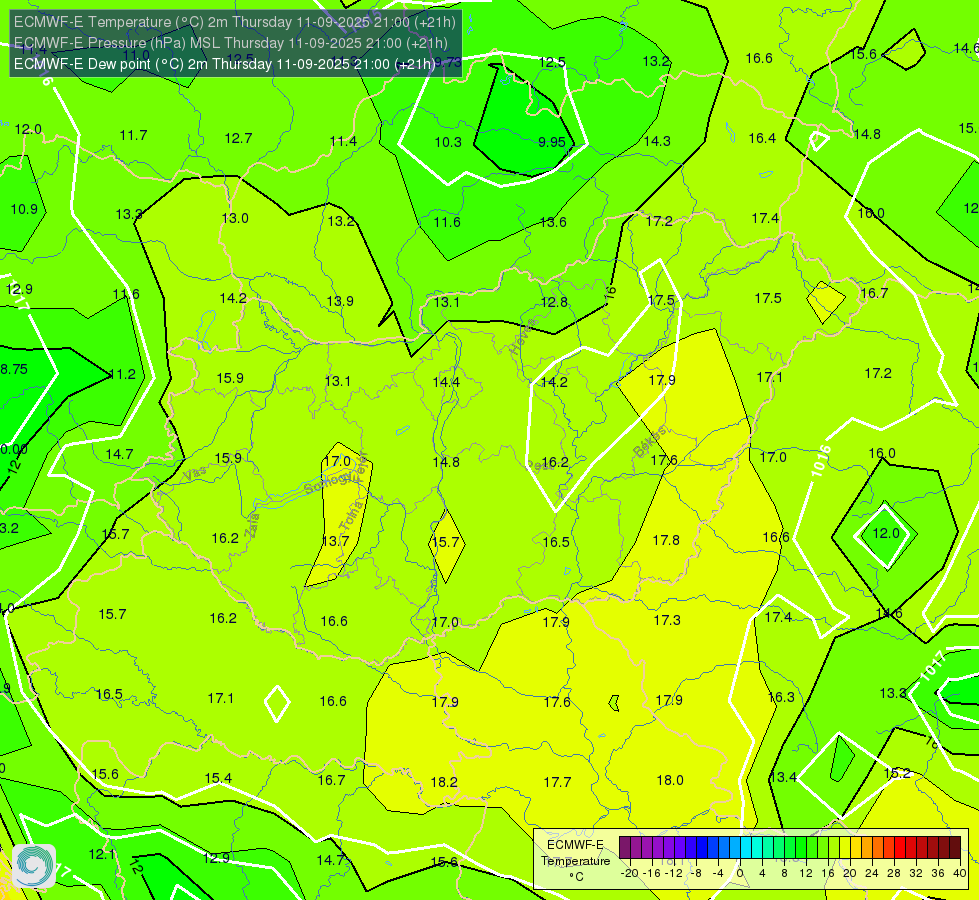Click the 13.9 temperature value
Viewport: 979px width, 900px height.
(340, 301)
